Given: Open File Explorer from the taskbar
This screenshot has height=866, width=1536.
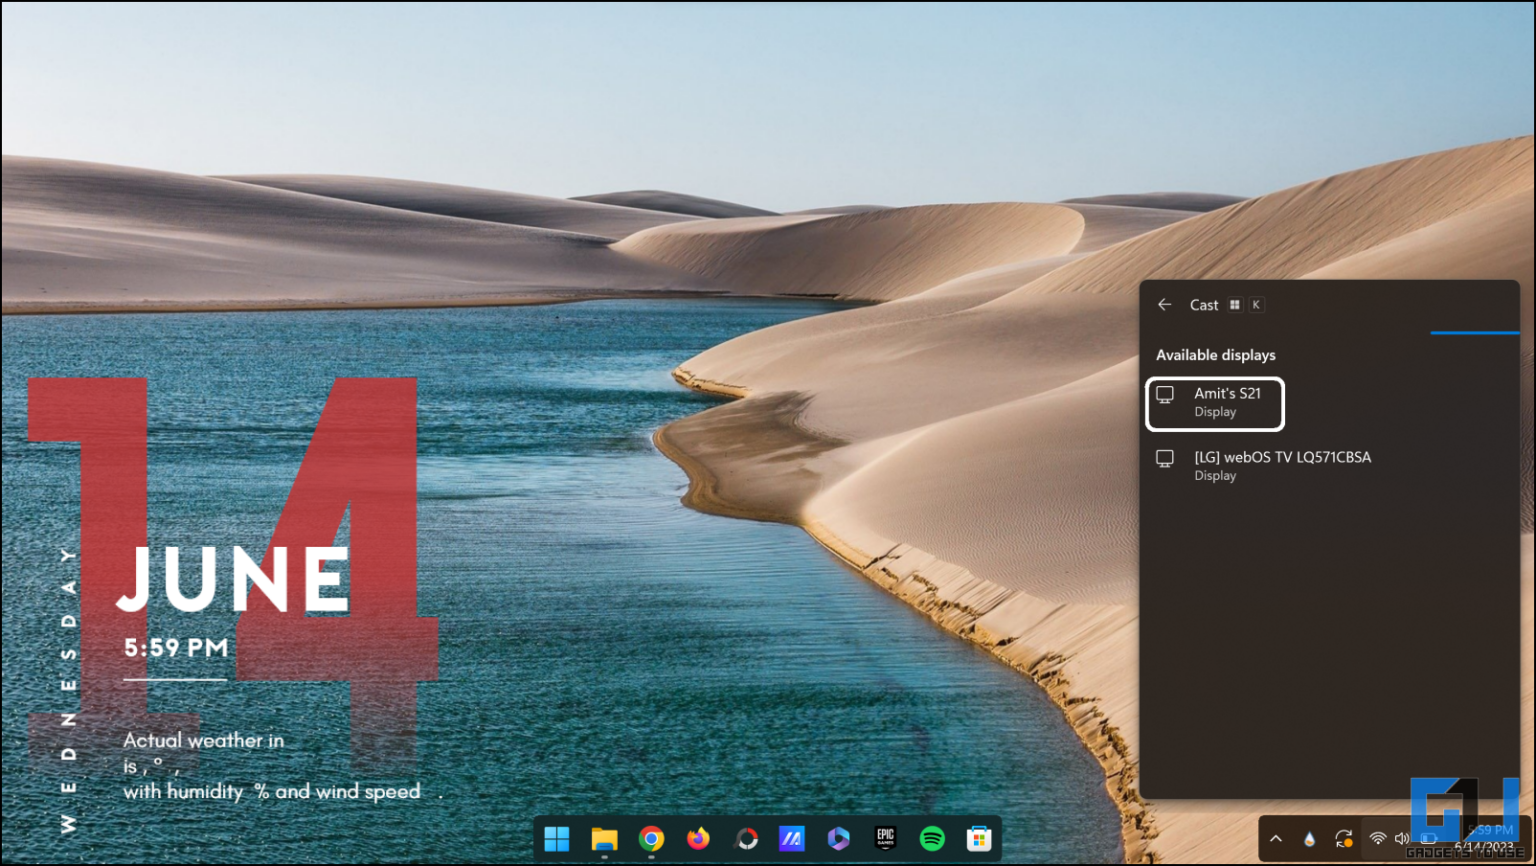Looking at the screenshot, I should [604, 839].
